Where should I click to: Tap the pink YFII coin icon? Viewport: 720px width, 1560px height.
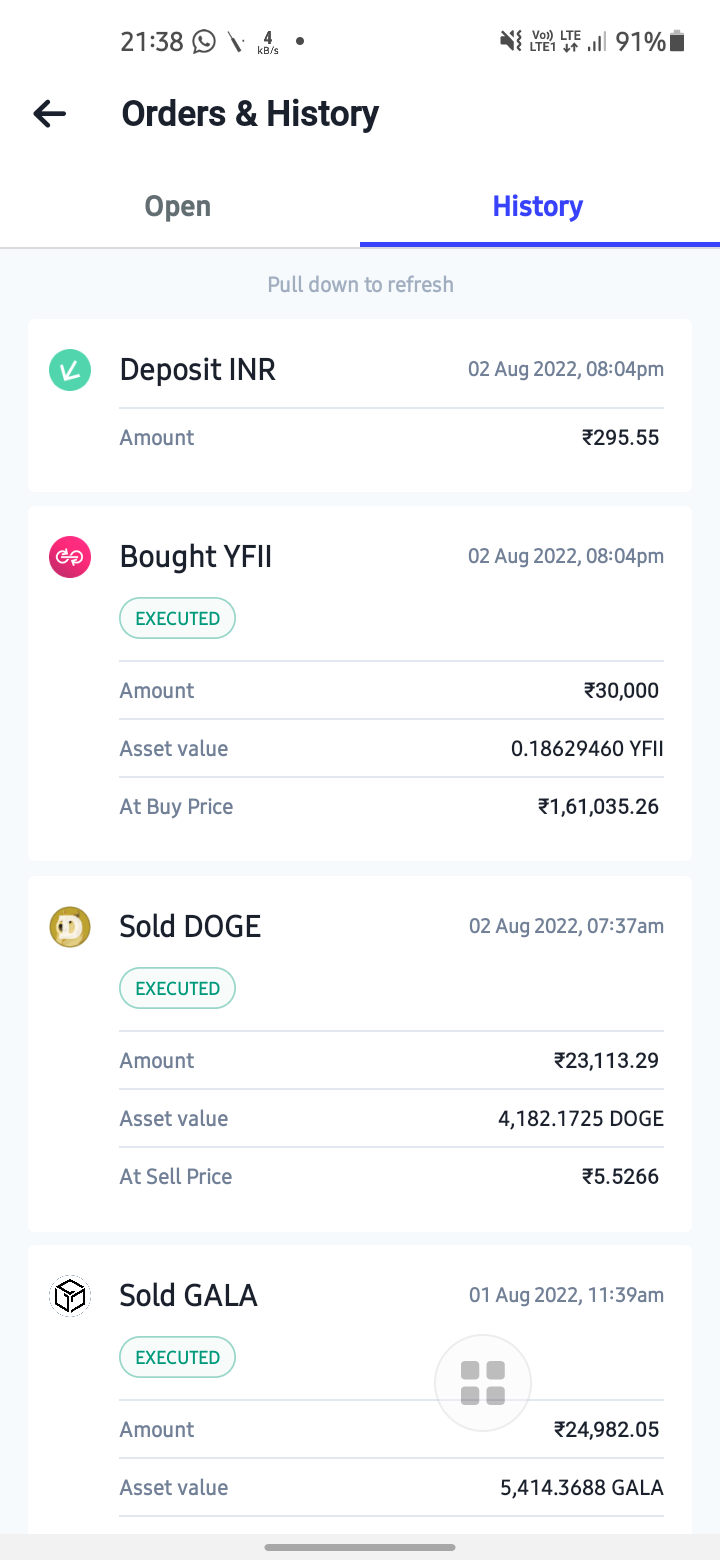(70, 557)
